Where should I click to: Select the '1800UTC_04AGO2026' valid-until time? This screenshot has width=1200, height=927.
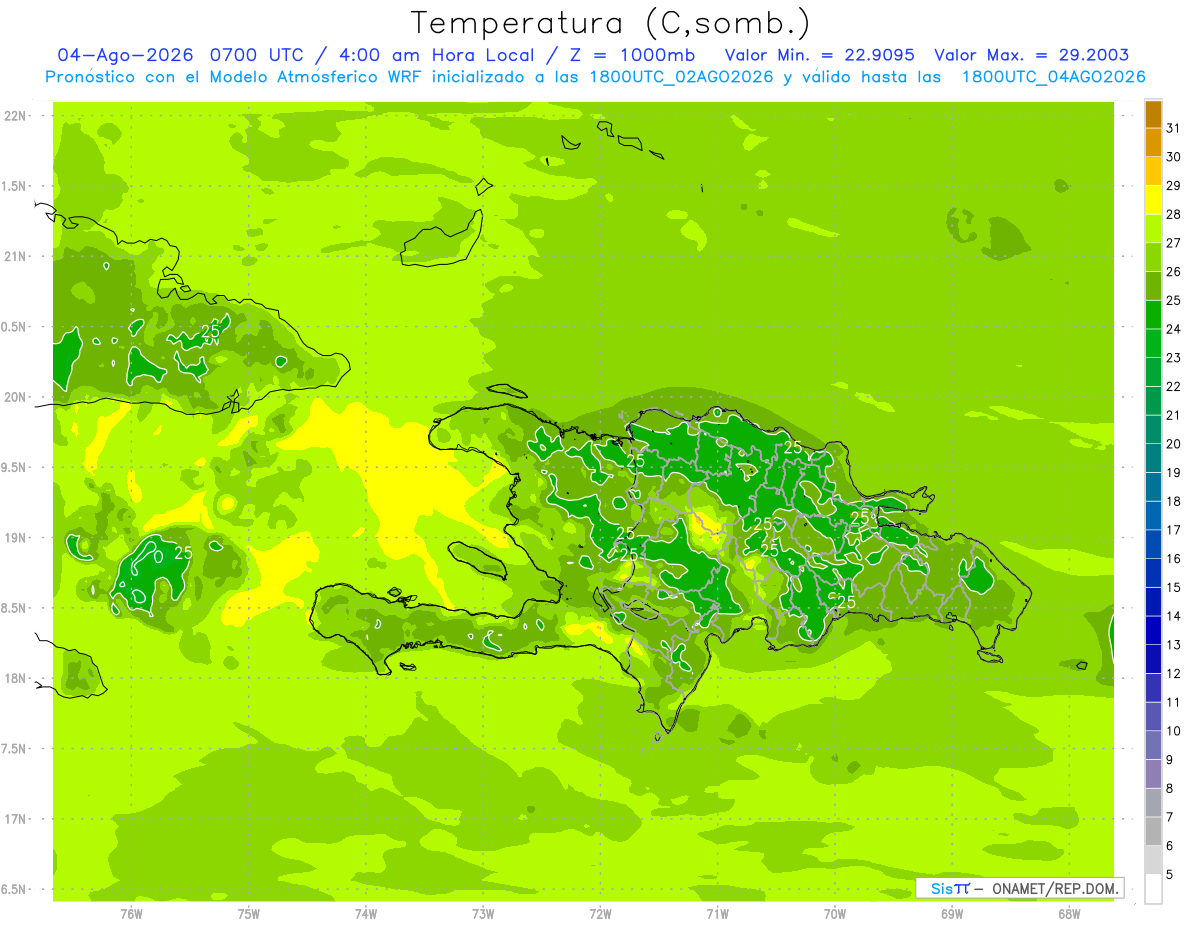(1053, 77)
